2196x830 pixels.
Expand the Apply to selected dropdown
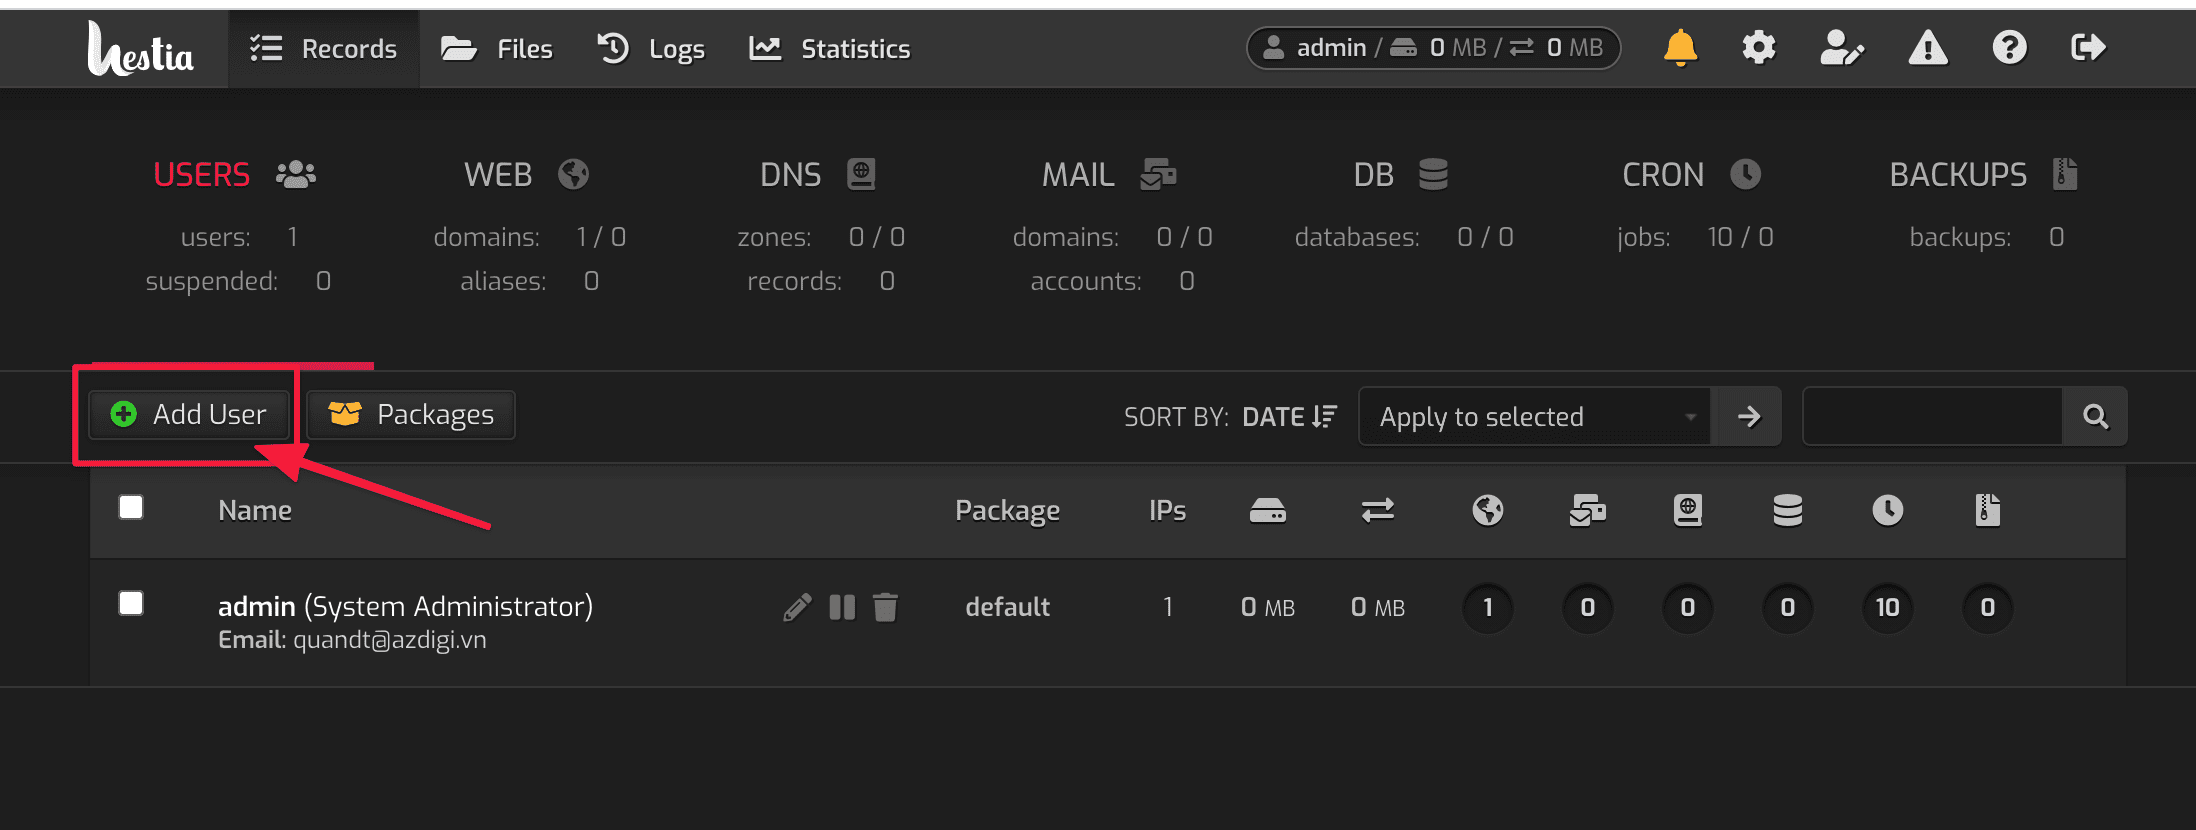[1535, 416]
